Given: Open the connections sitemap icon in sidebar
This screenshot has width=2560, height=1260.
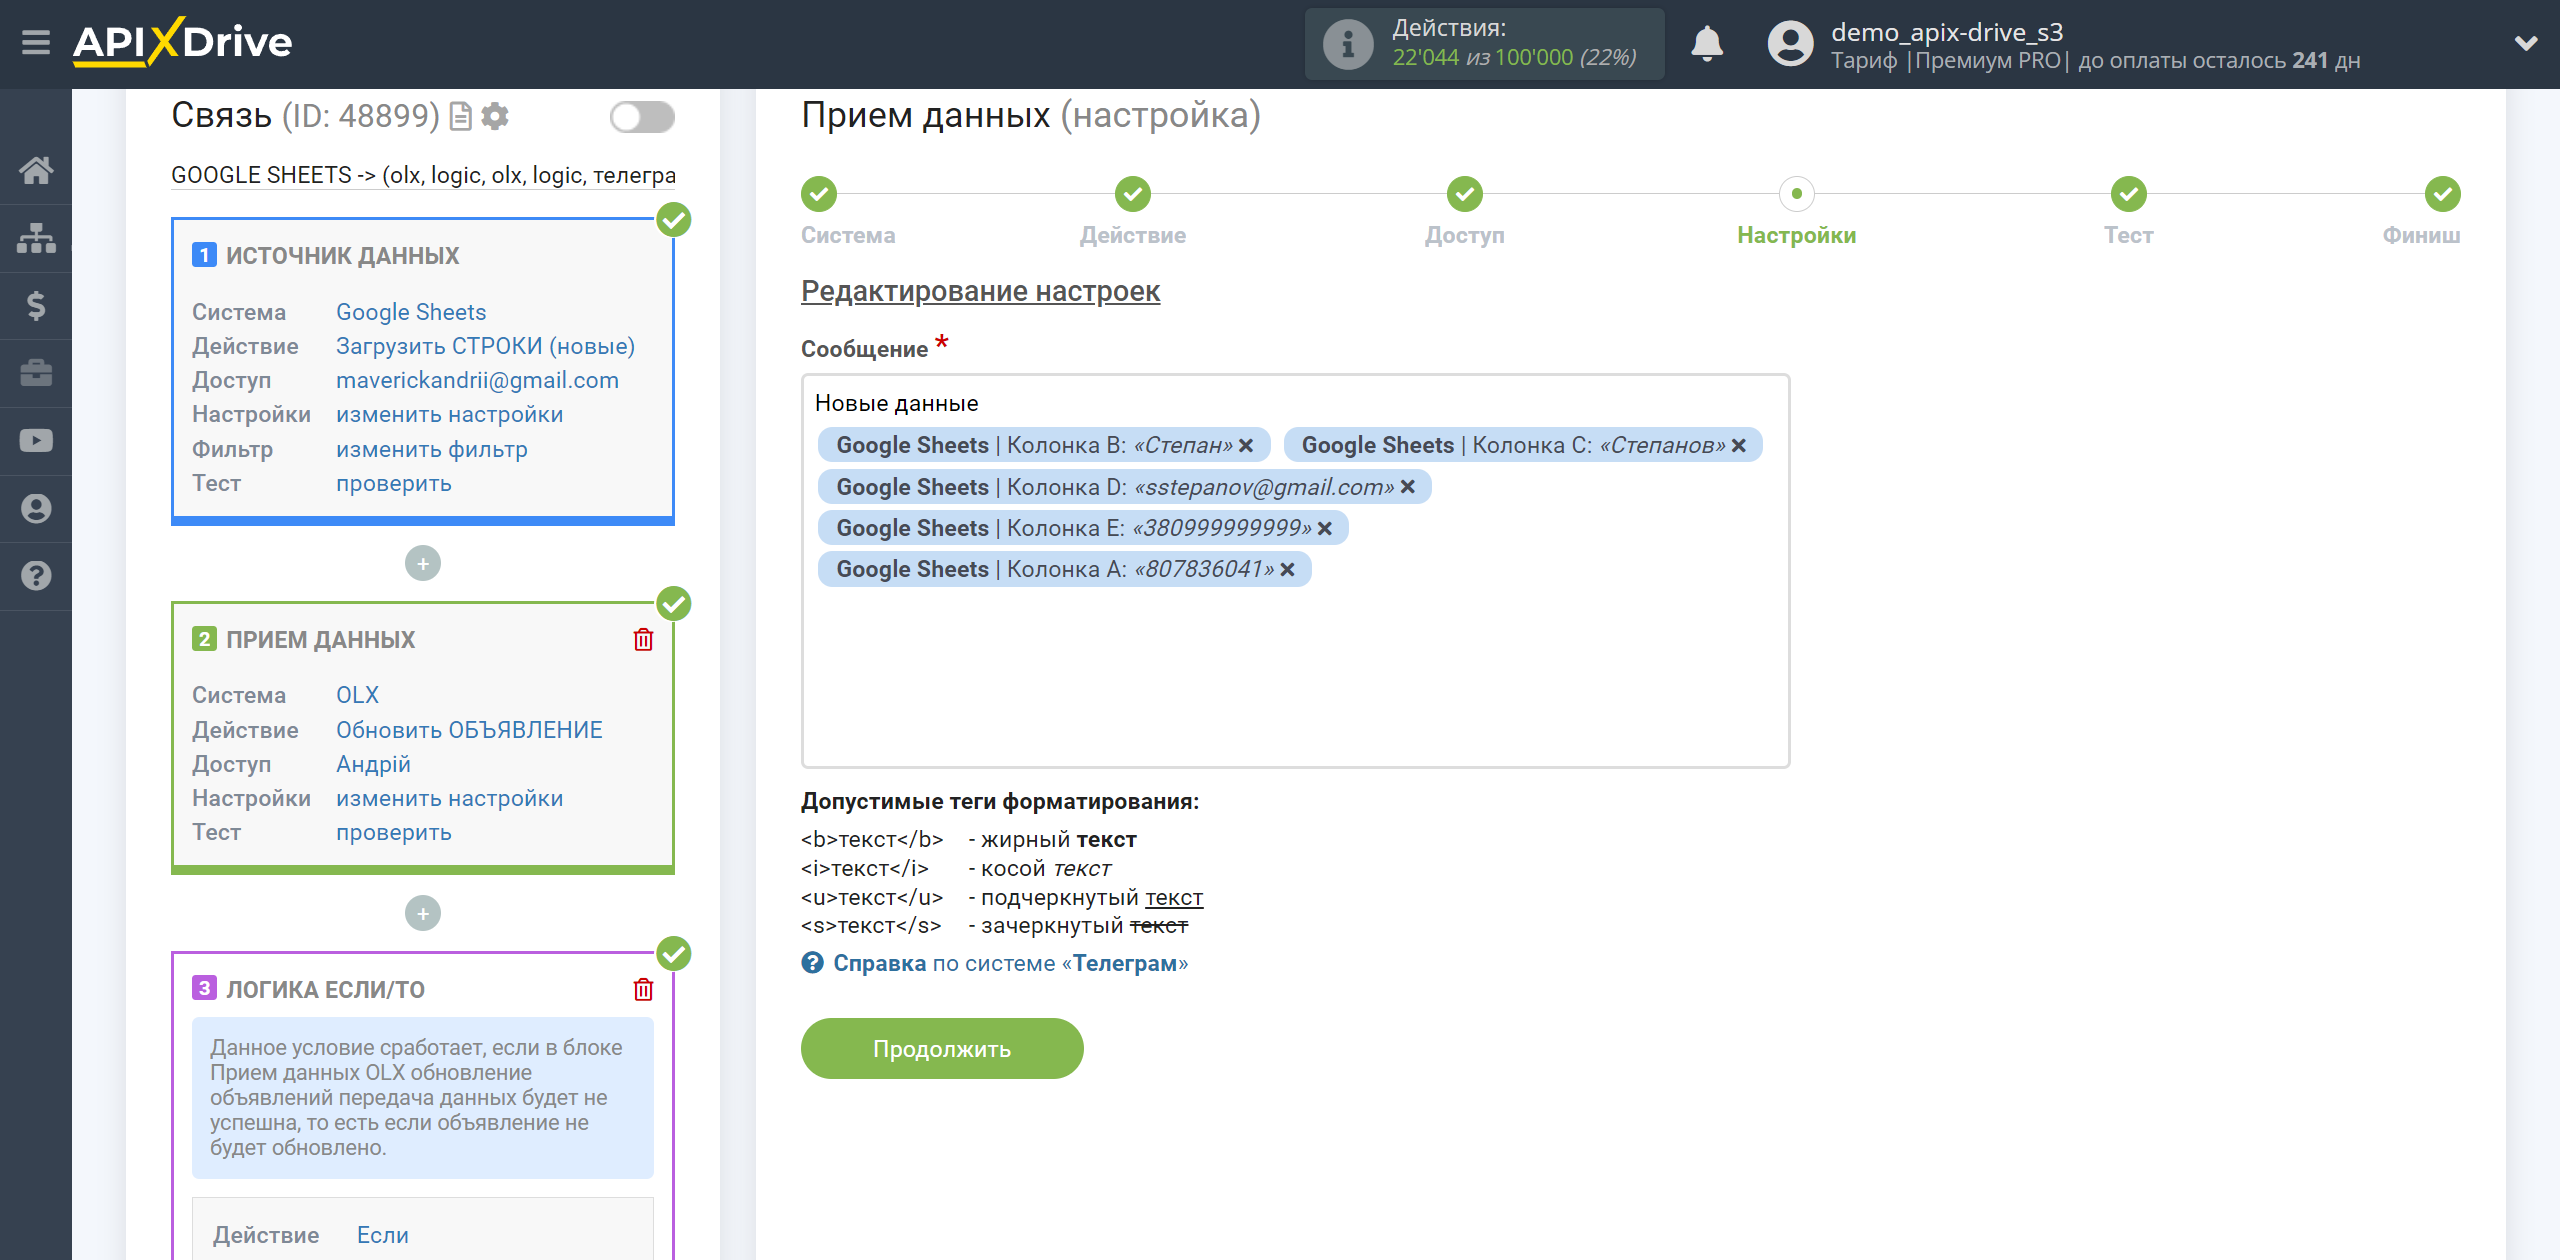Looking at the screenshot, I should tap(36, 238).
